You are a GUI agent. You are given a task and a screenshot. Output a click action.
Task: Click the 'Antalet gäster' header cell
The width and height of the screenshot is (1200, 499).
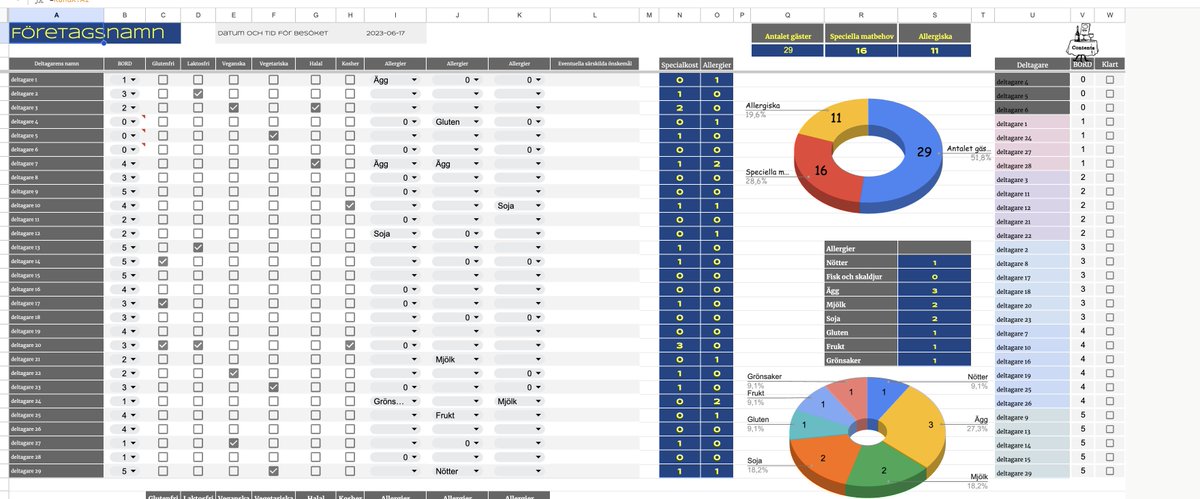click(x=788, y=34)
